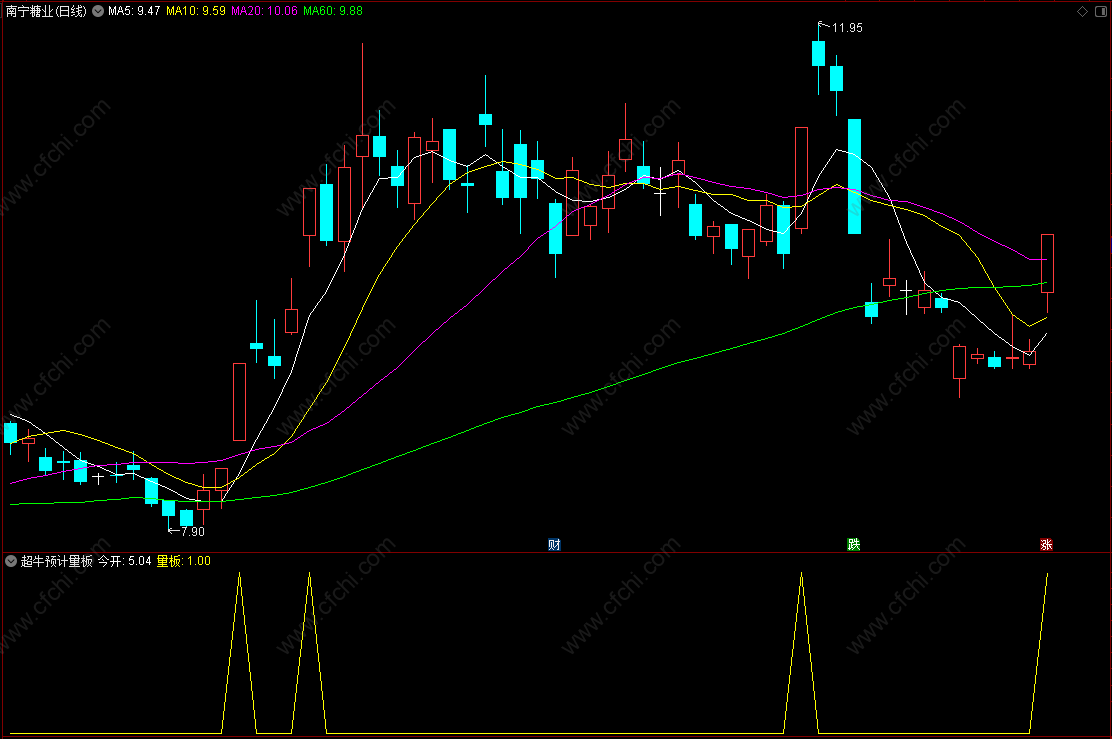Image resolution: width=1112 pixels, height=739 pixels.
Task: Select the MA10: 9.59 label
Action: 196,11
